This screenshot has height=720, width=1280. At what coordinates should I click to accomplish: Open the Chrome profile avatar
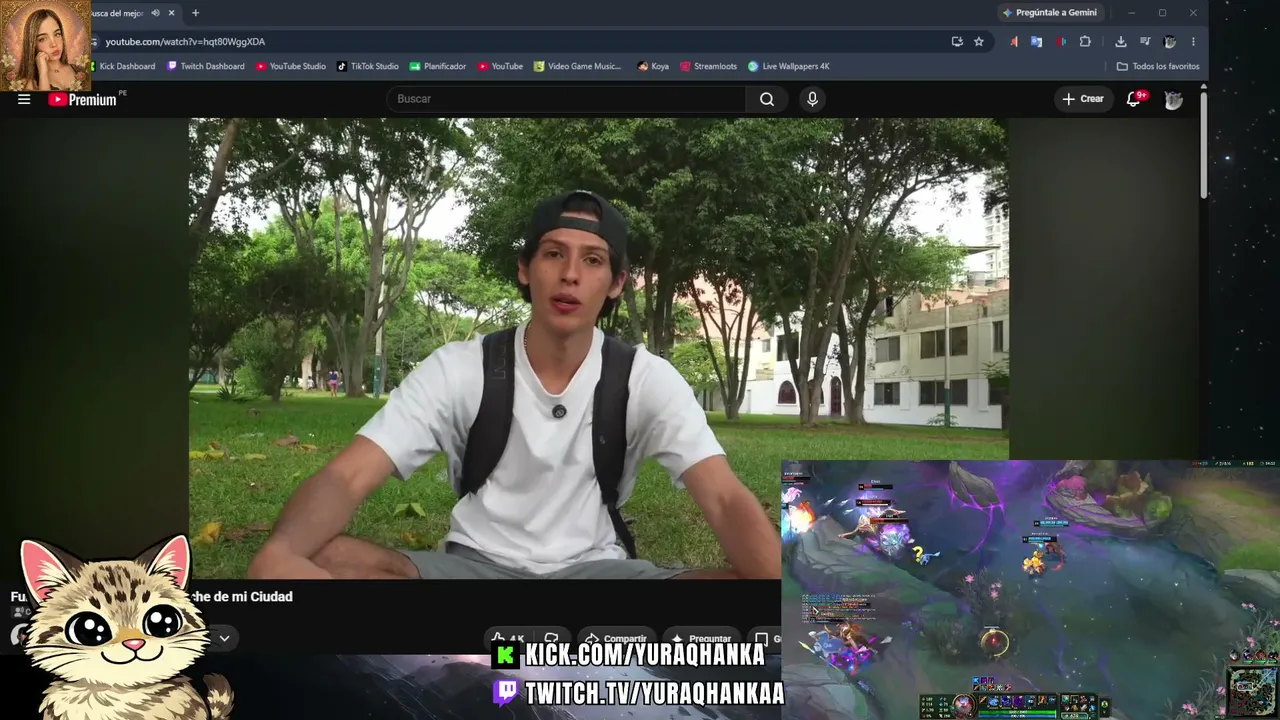(x=1170, y=42)
